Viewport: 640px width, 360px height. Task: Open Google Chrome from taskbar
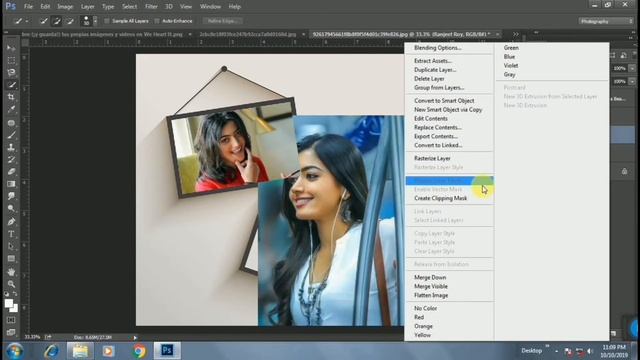click(139, 351)
